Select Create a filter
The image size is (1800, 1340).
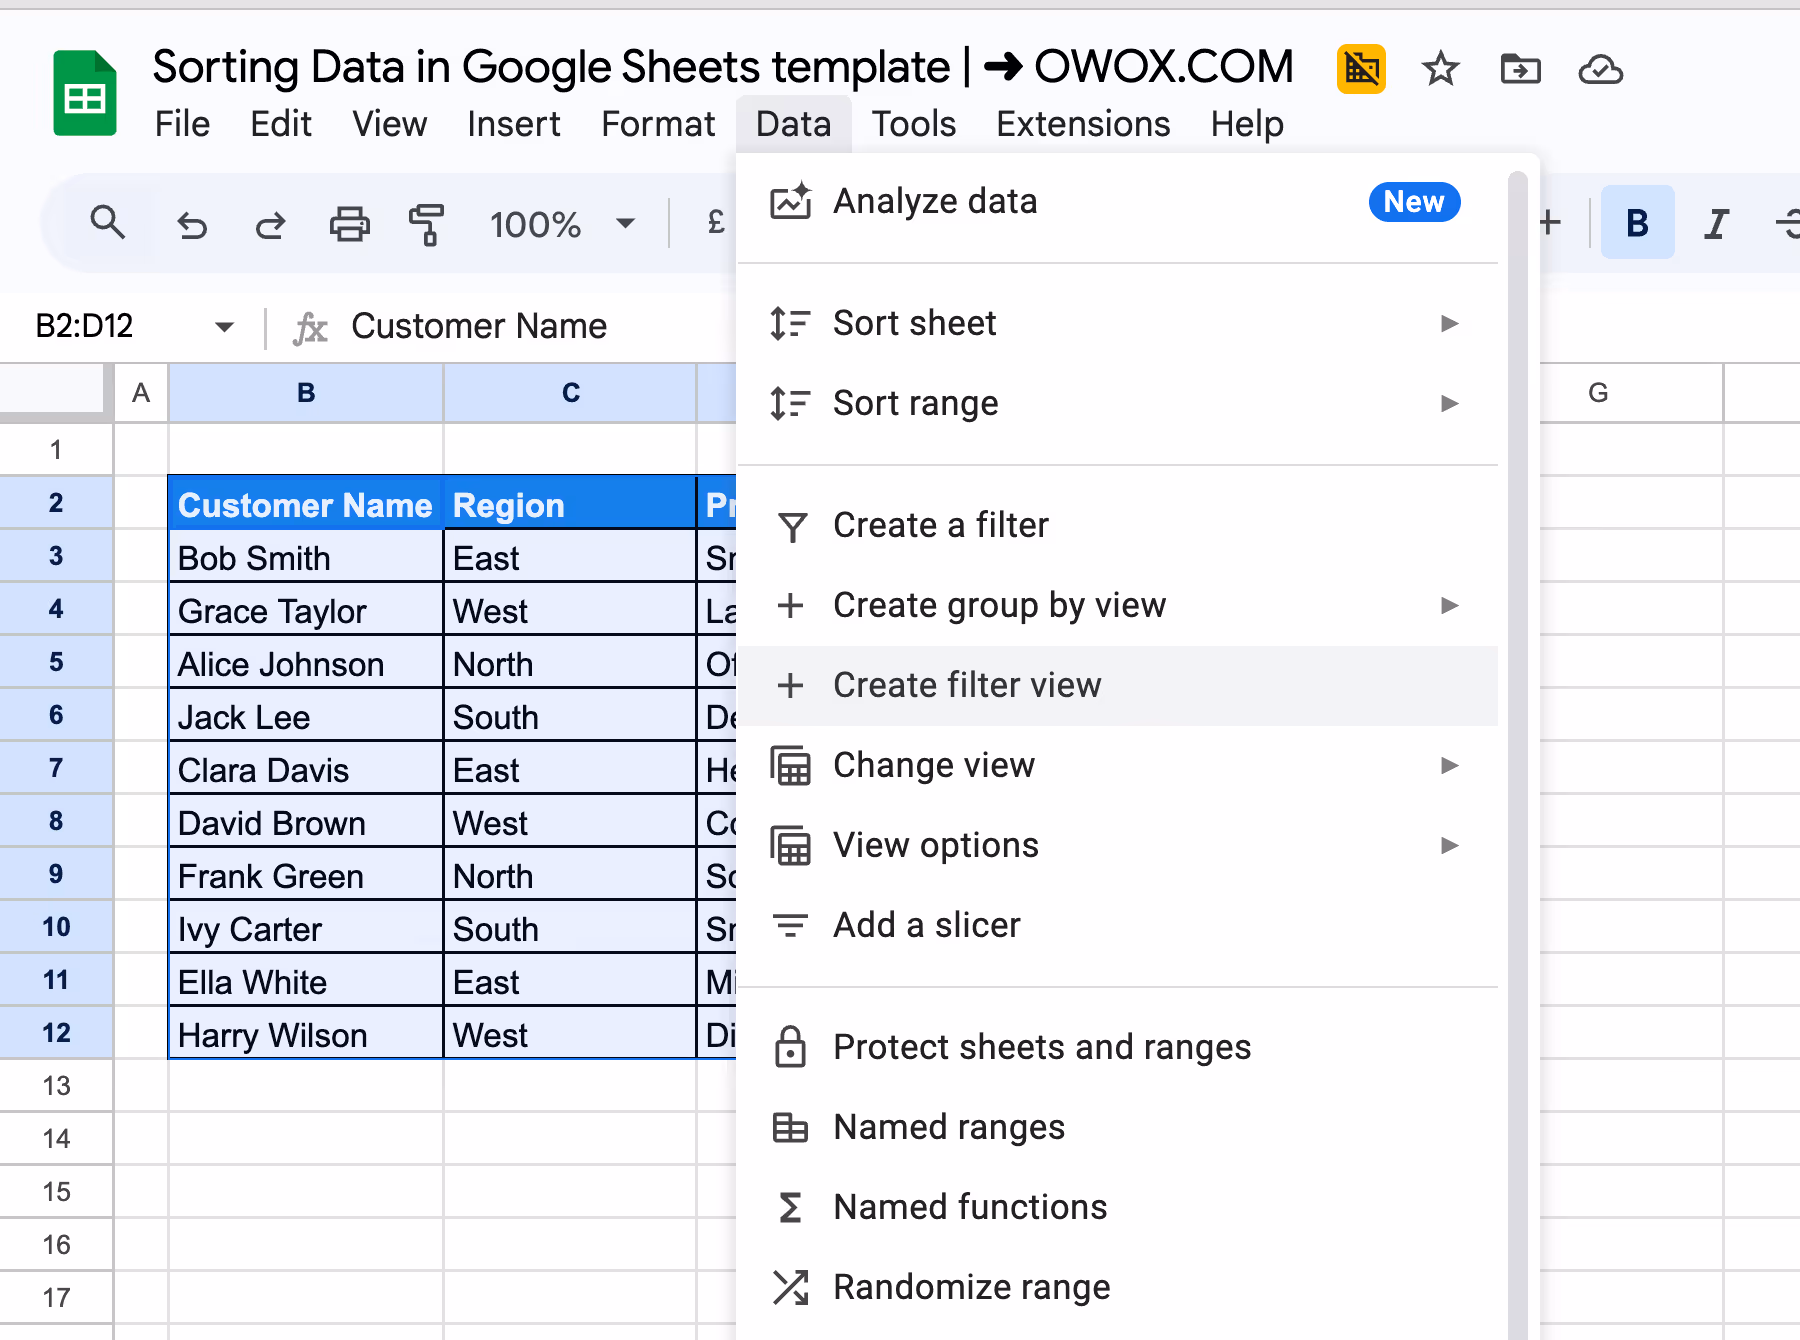point(940,524)
